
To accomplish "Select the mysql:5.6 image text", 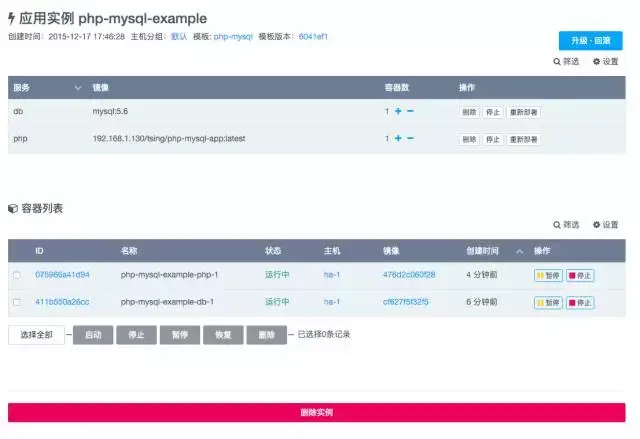I will [110, 111].
